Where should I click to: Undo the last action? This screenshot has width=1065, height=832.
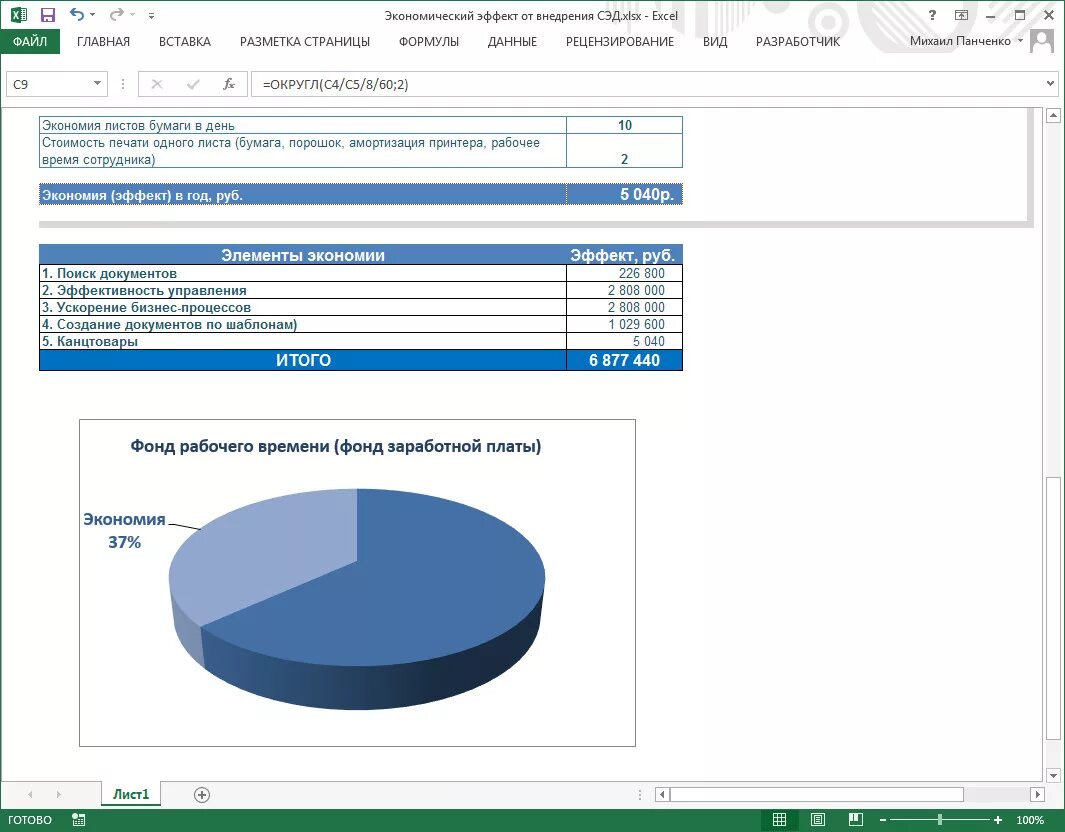77,14
